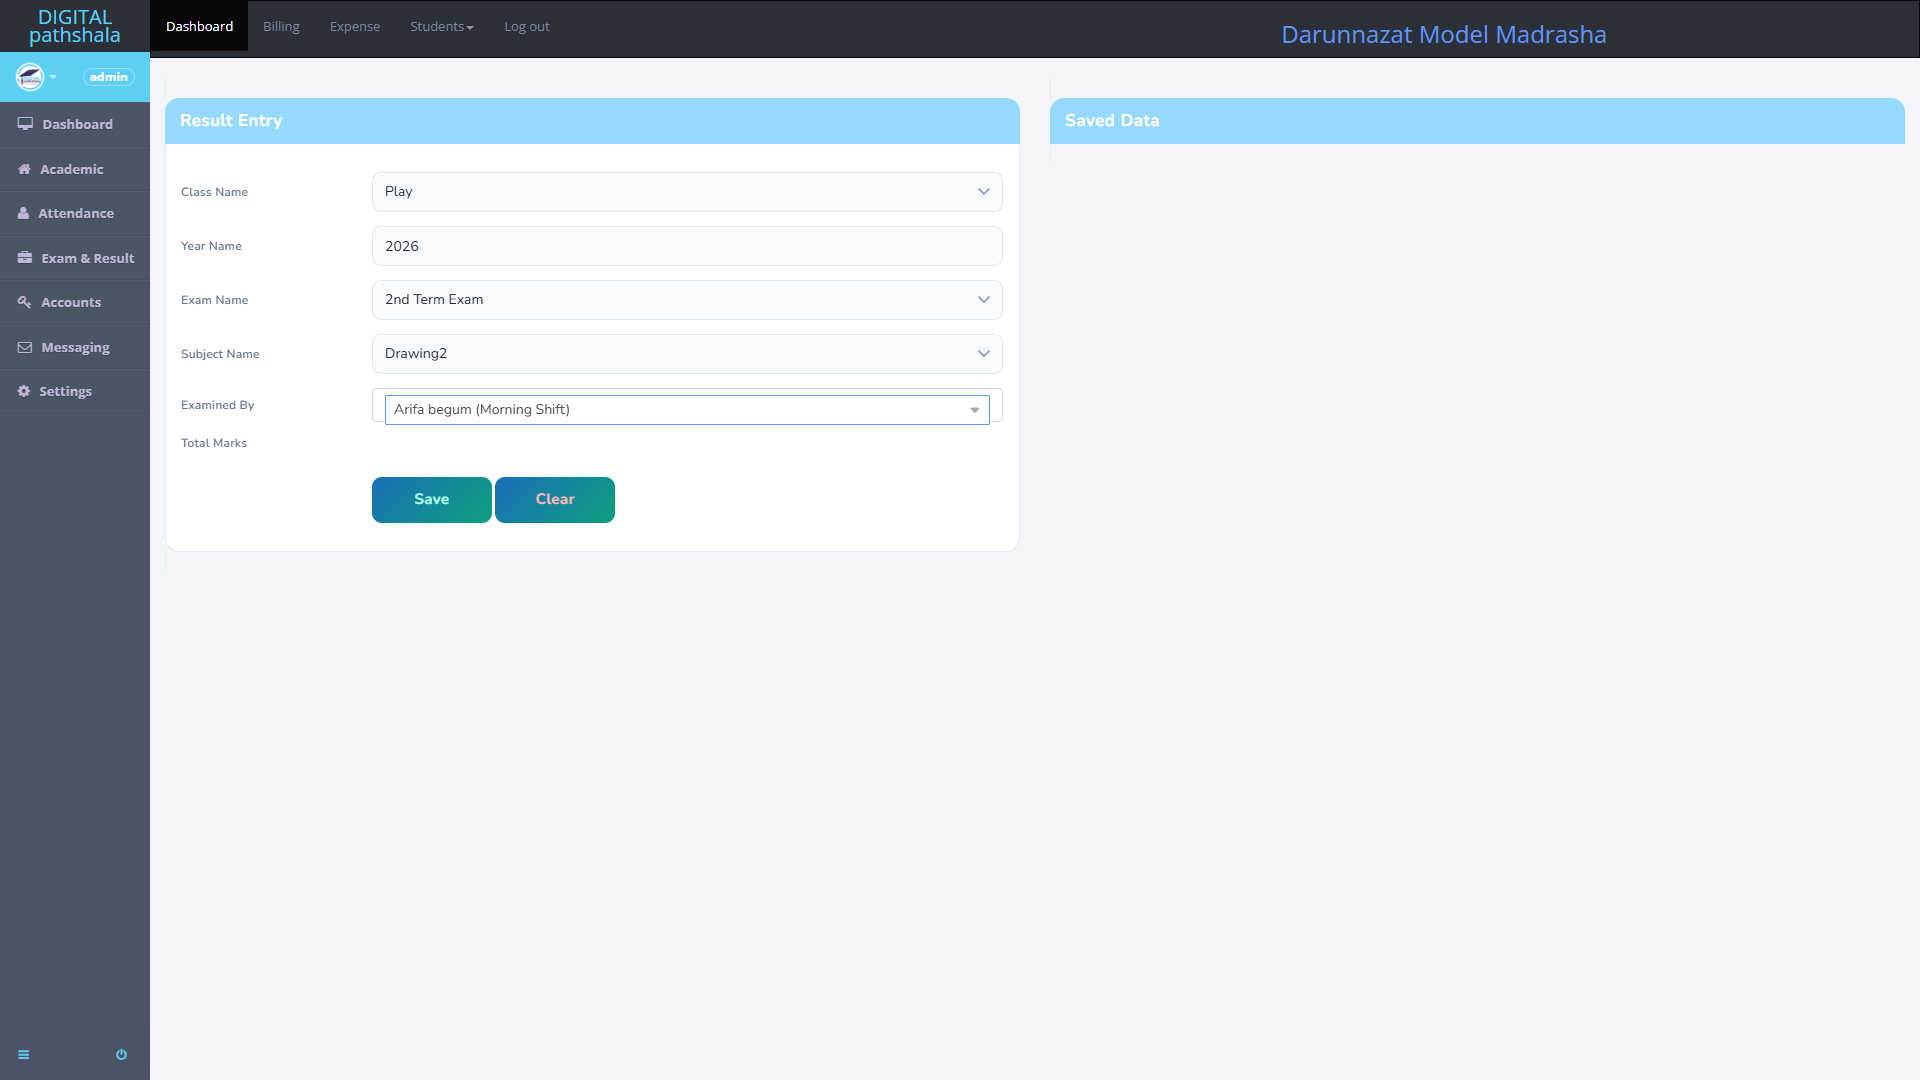Click the Messaging envelope icon
This screenshot has width=1920, height=1080.
tap(25, 347)
